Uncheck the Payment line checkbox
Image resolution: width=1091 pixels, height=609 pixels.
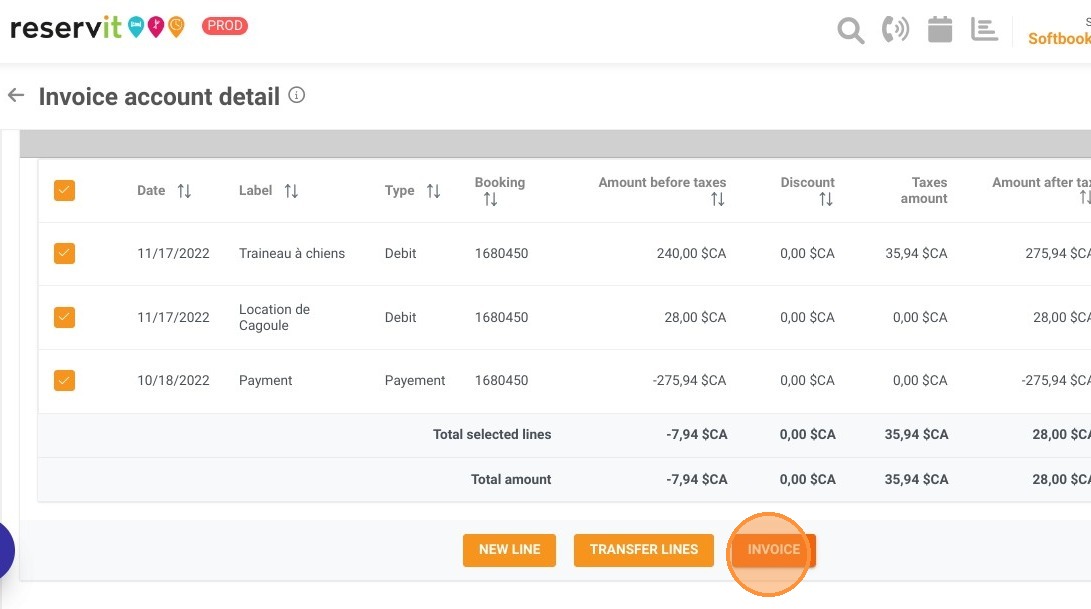tap(64, 381)
